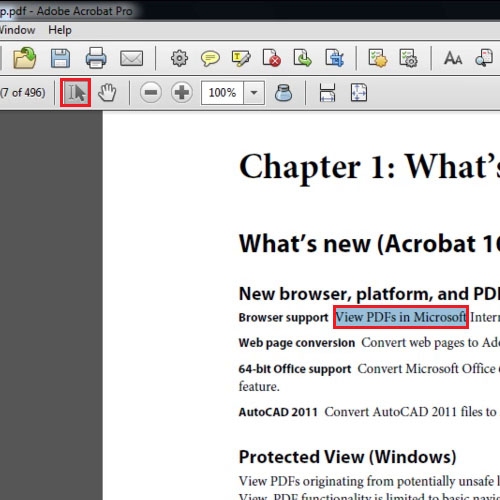Viewport: 500px width, 500px height.
Task: Switch to the Hand tool
Action: tap(107, 92)
